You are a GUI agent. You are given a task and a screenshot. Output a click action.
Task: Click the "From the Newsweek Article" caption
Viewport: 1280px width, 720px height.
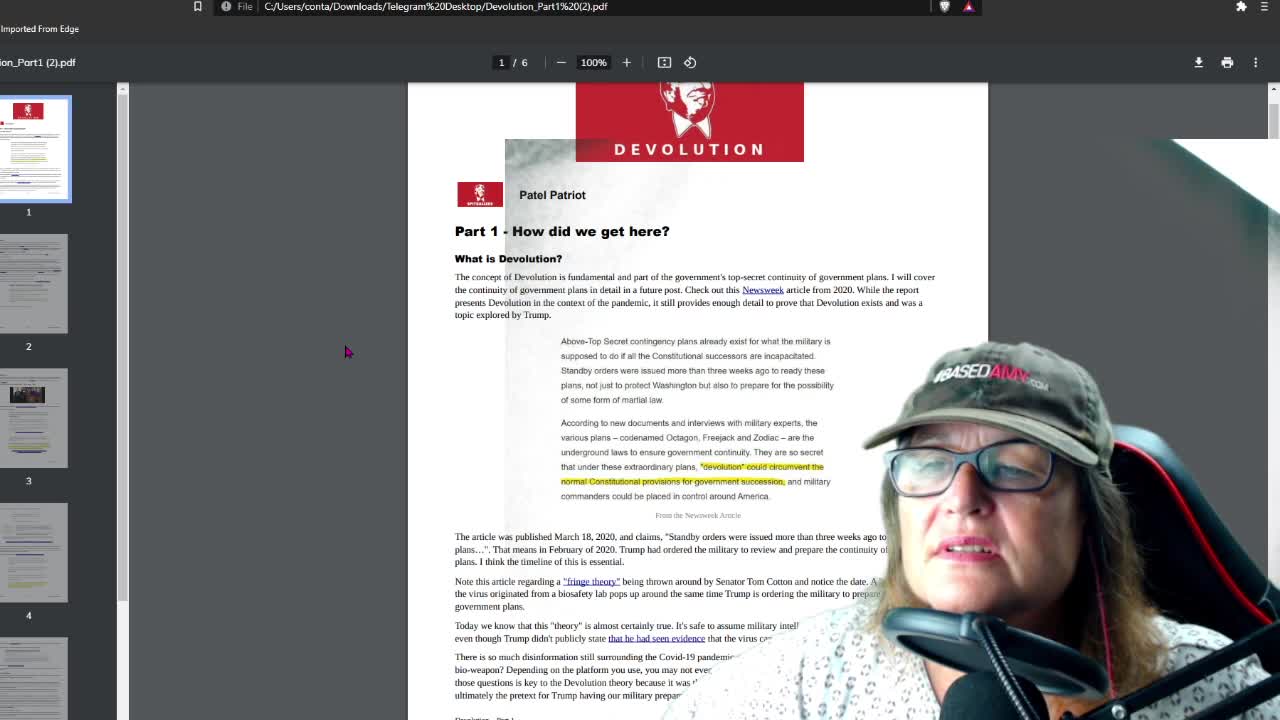[x=698, y=516]
